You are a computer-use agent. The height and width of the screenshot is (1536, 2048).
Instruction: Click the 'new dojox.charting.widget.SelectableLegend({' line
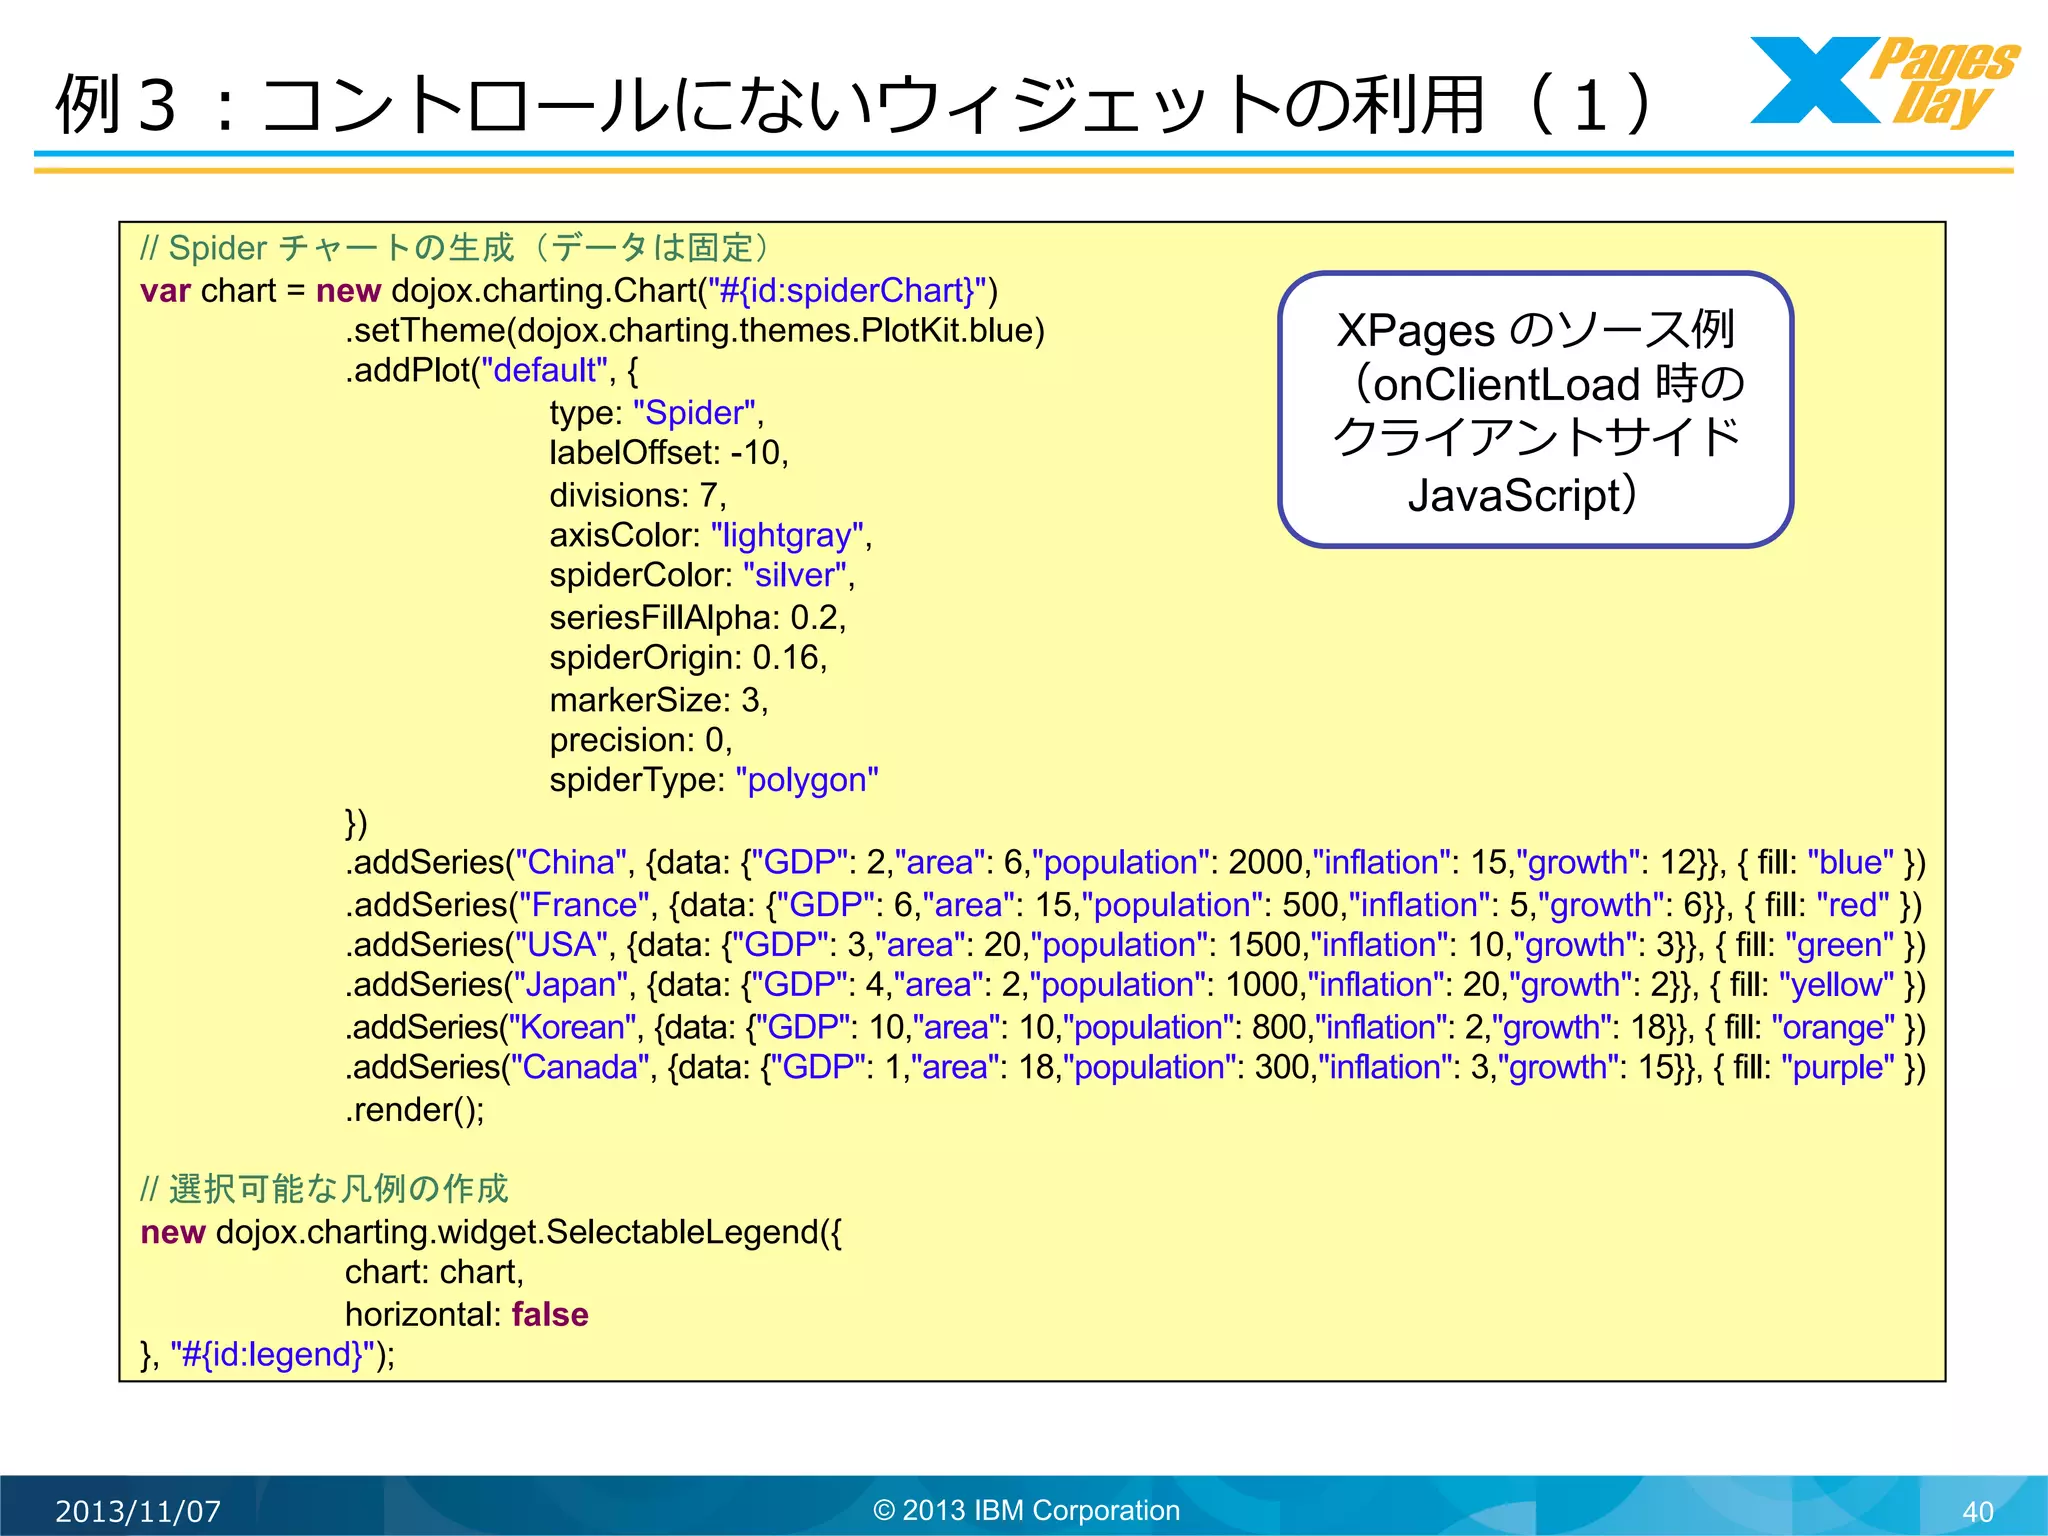[x=491, y=1231]
